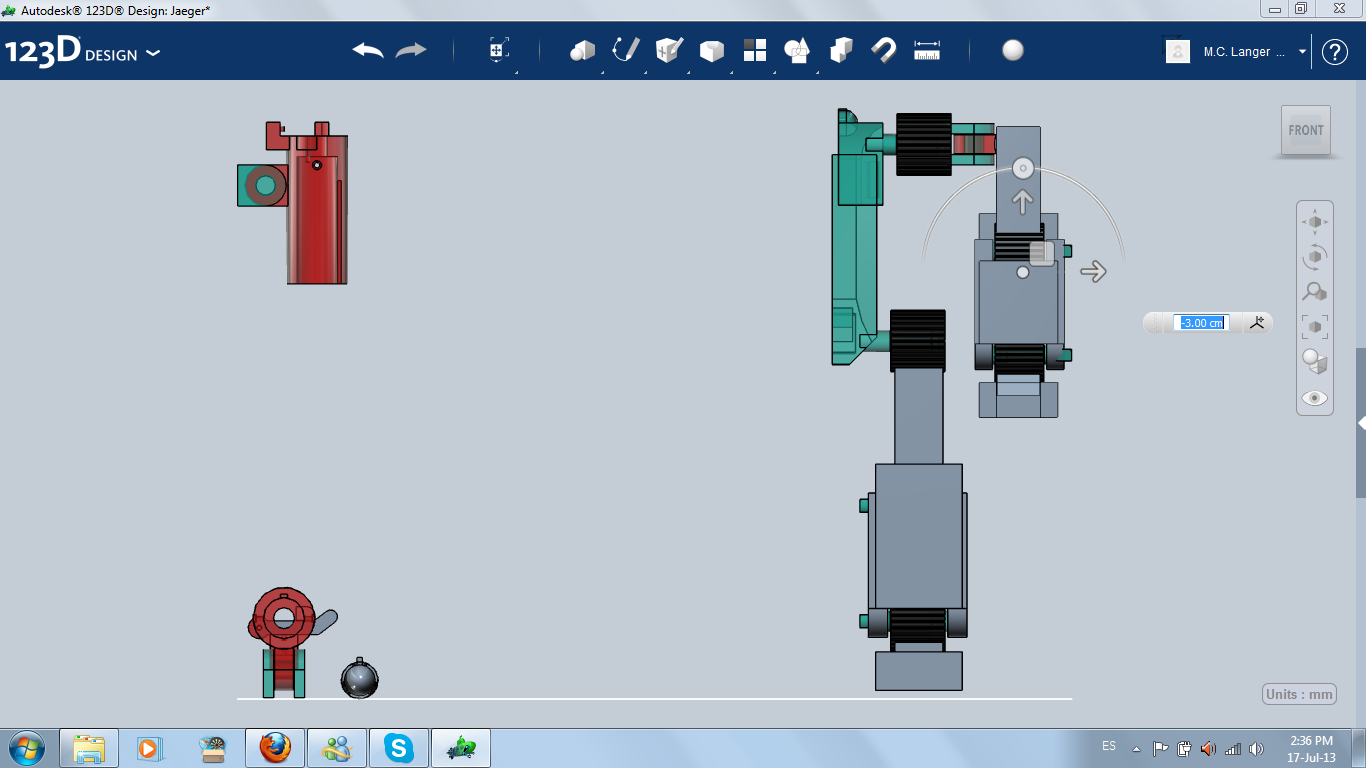This screenshot has width=1366, height=768.
Task: Select the Pan navigation tool
Action: pos(1315,221)
